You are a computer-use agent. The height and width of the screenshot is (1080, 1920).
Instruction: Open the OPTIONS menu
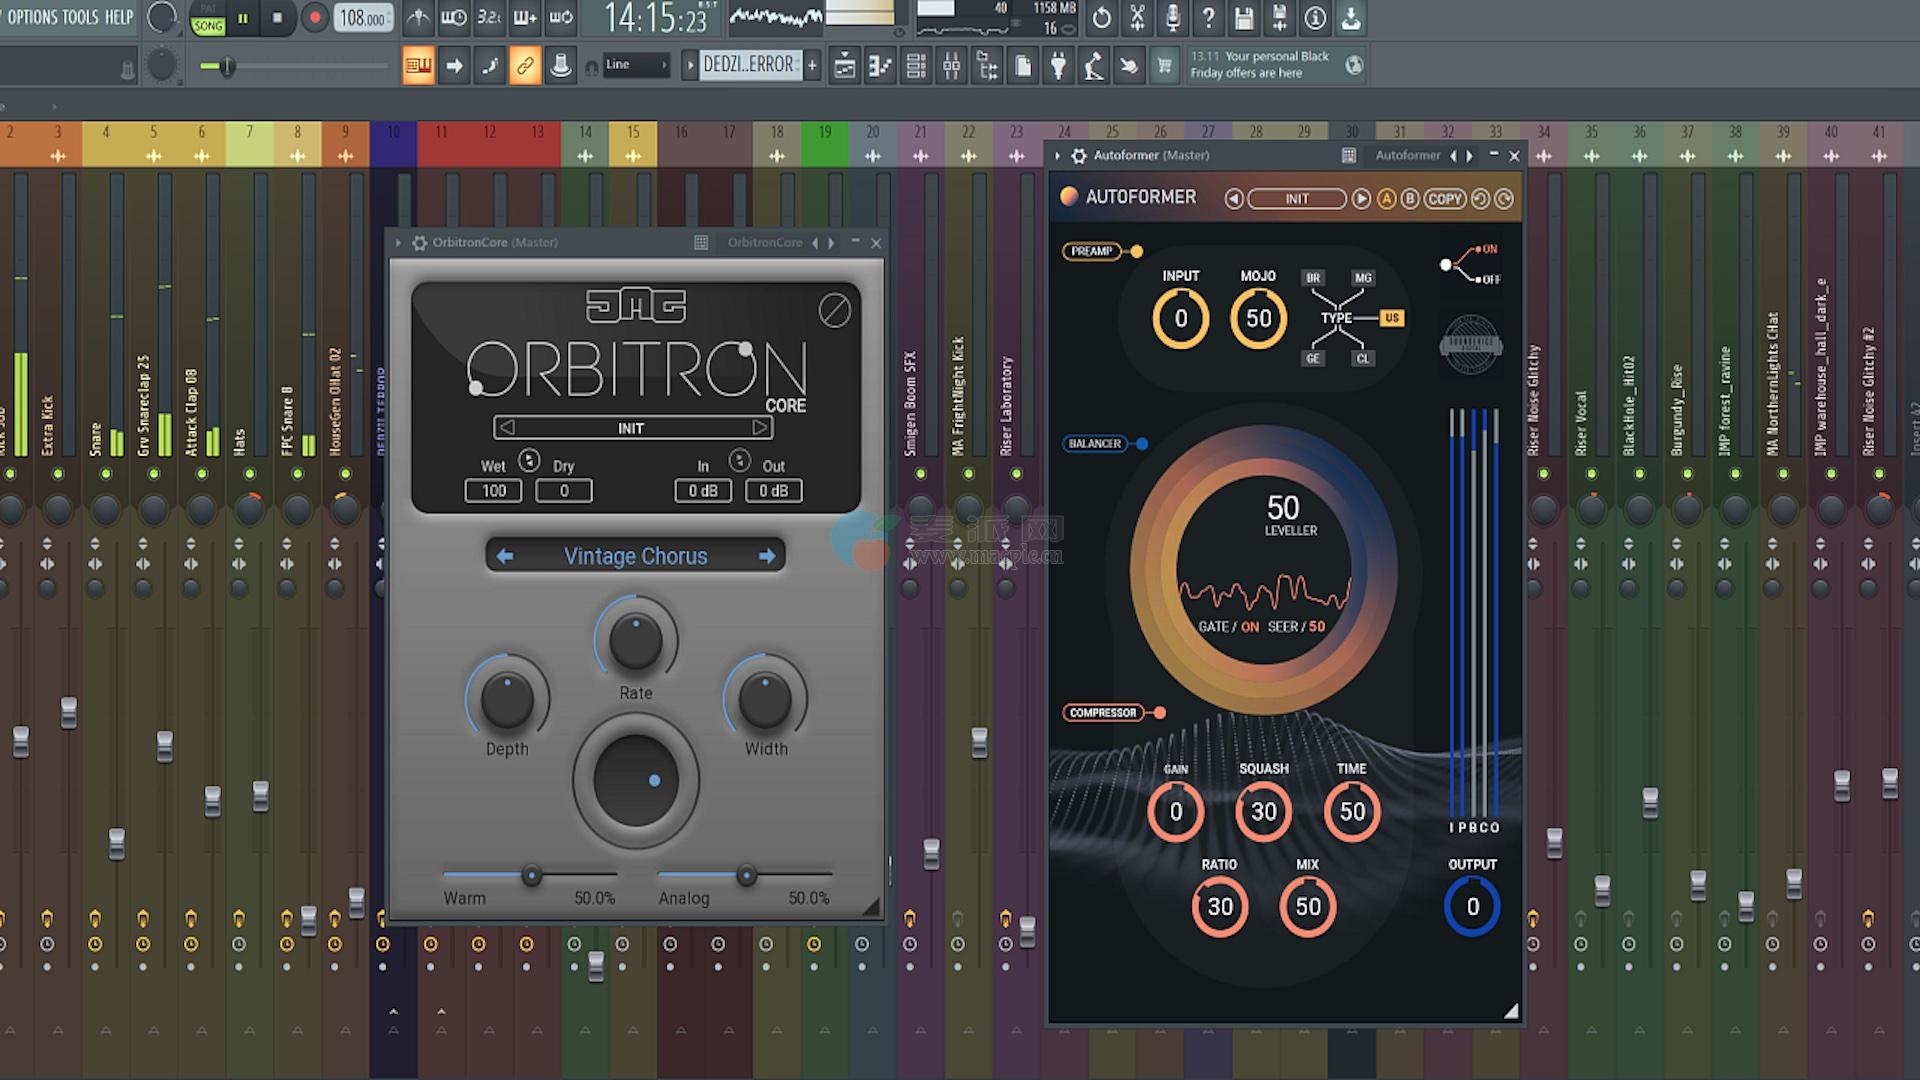click(32, 17)
